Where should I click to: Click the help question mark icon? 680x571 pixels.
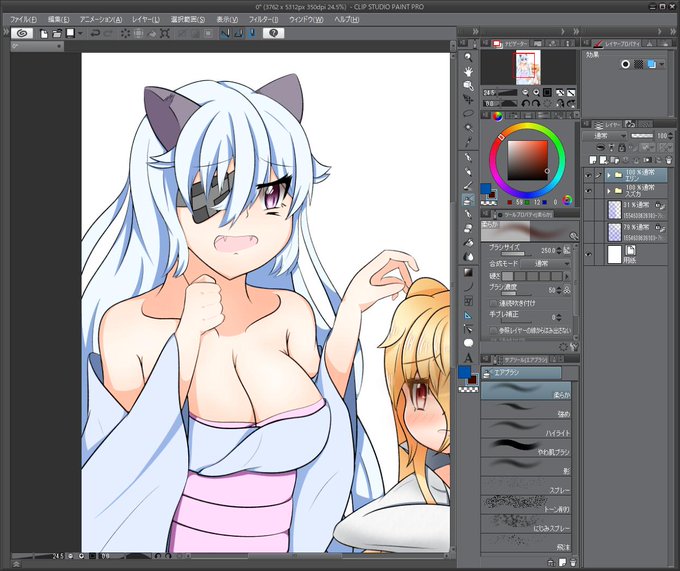pos(273,33)
